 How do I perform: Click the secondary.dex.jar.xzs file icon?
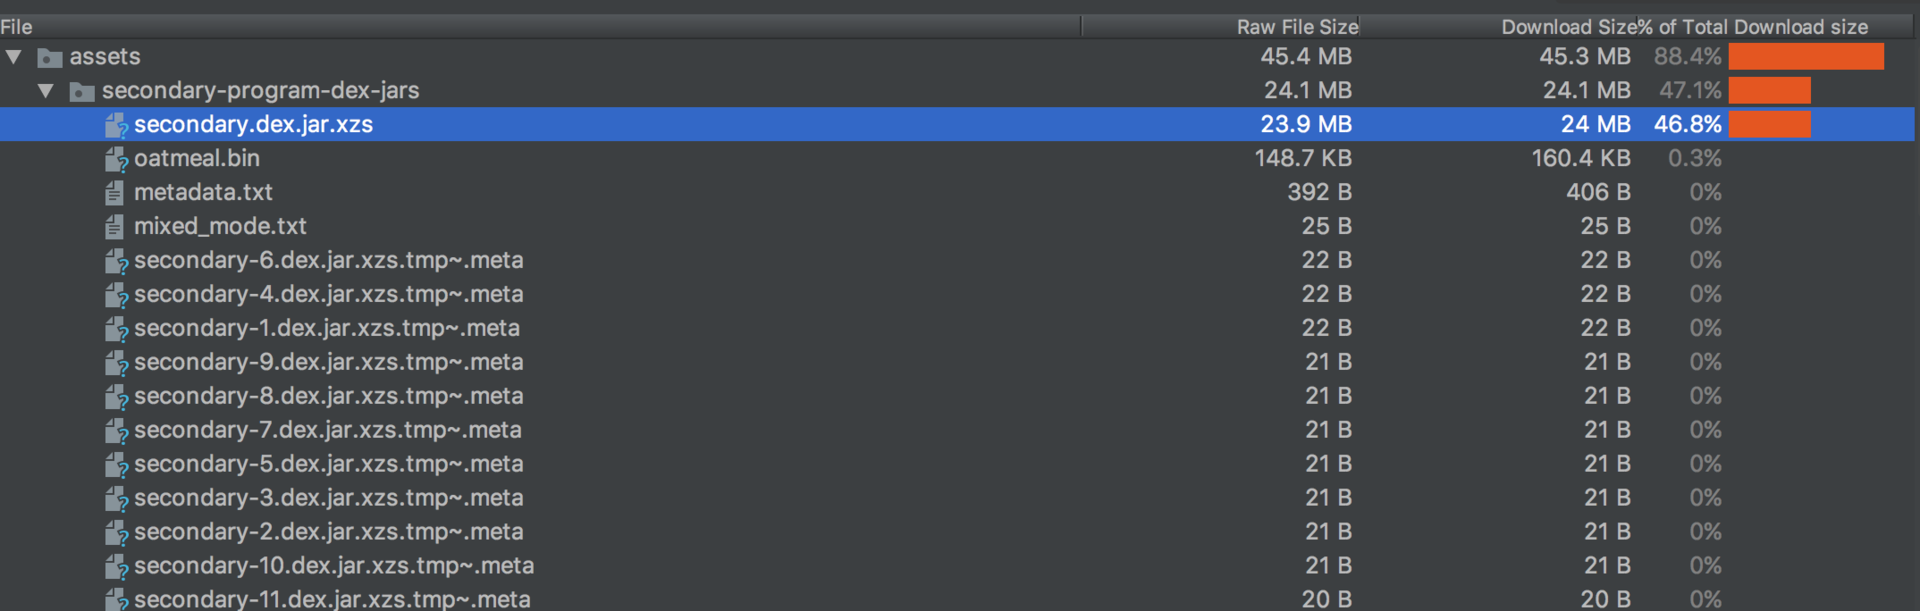click(116, 125)
